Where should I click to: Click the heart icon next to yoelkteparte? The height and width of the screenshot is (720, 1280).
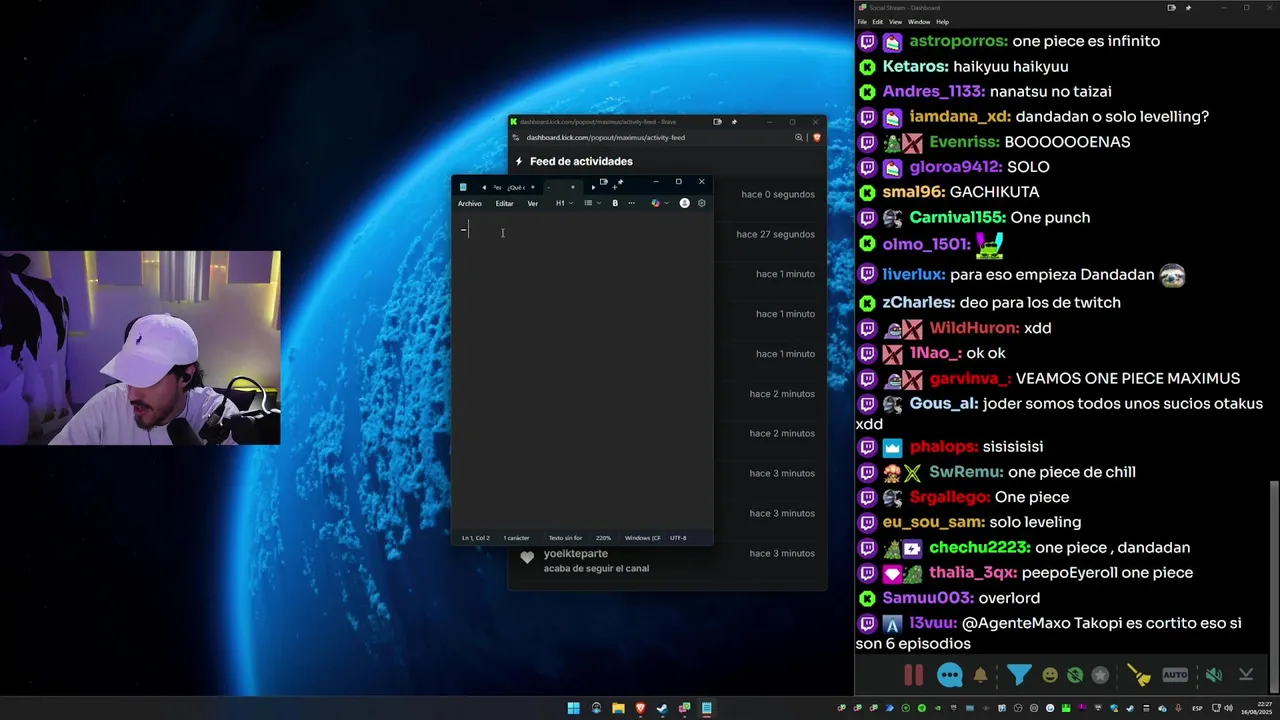click(527, 558)
